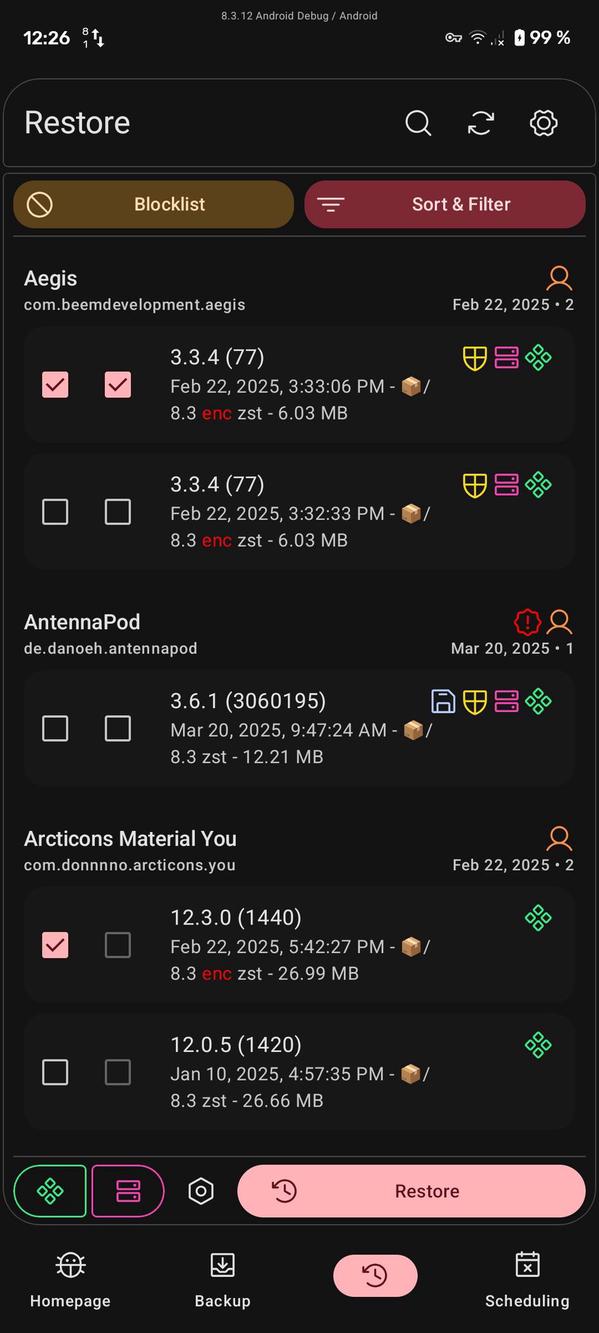Tap the person icon next to AntennaPod

click(558, 621)
